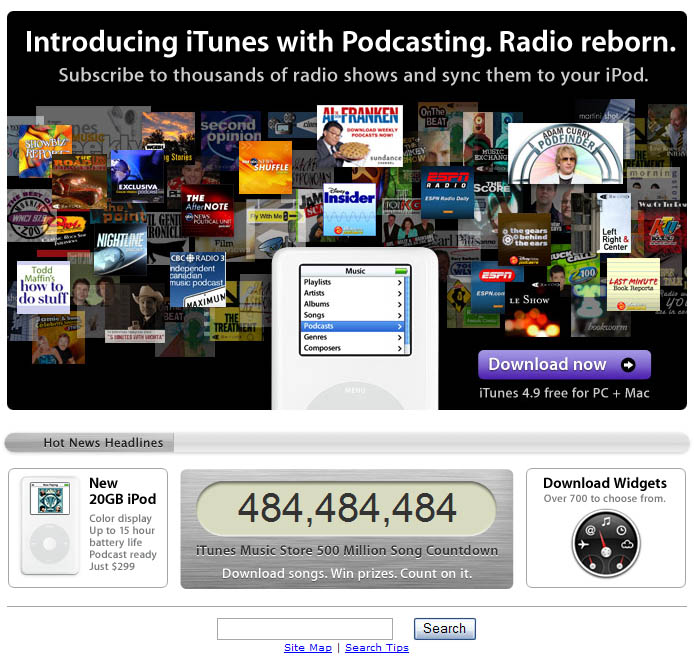Screen dimensions: 694x664
Task: Focus the search text field
Action: click(305, 629)
